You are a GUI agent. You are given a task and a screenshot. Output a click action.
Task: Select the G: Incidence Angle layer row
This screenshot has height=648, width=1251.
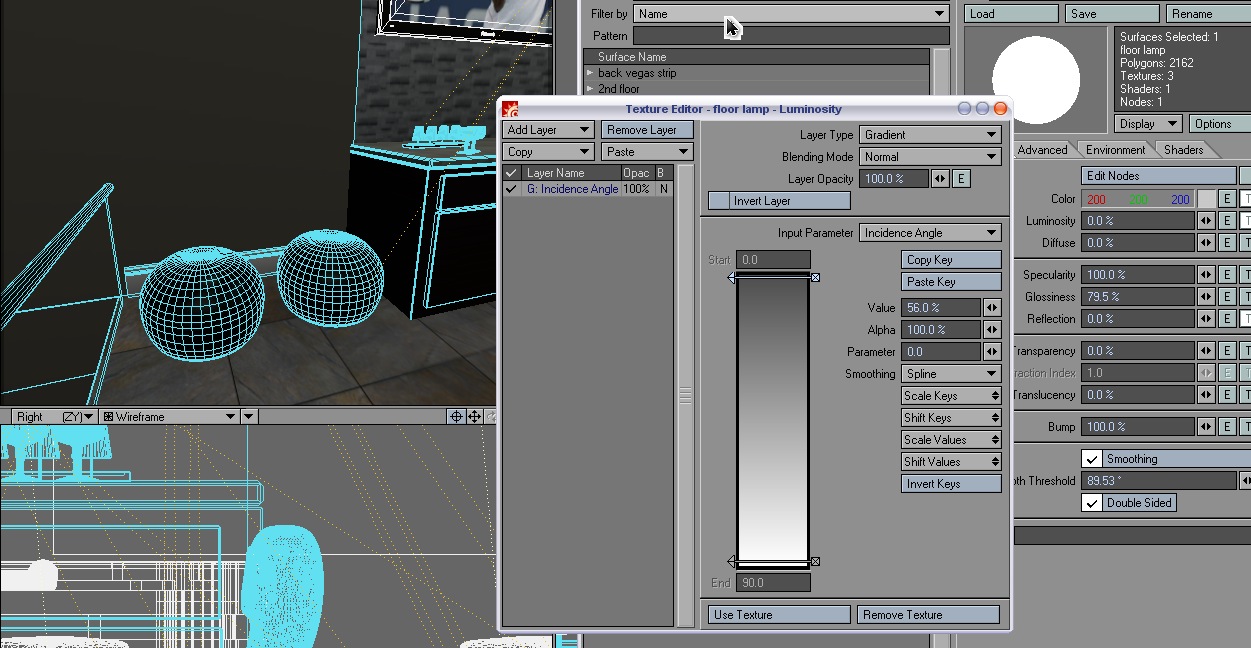[x=587, y=189]
